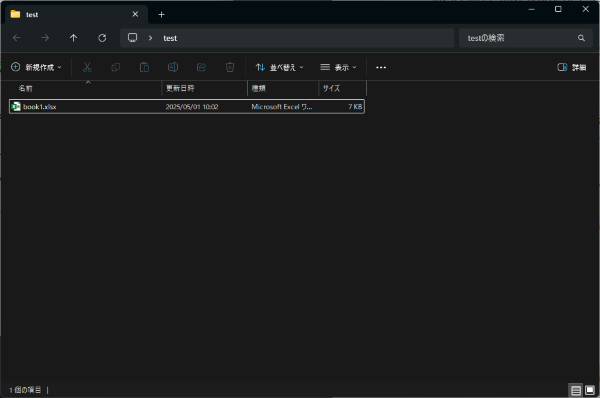
Task: Select the test breadcrumb in address bar
Action: coord(170,38)
